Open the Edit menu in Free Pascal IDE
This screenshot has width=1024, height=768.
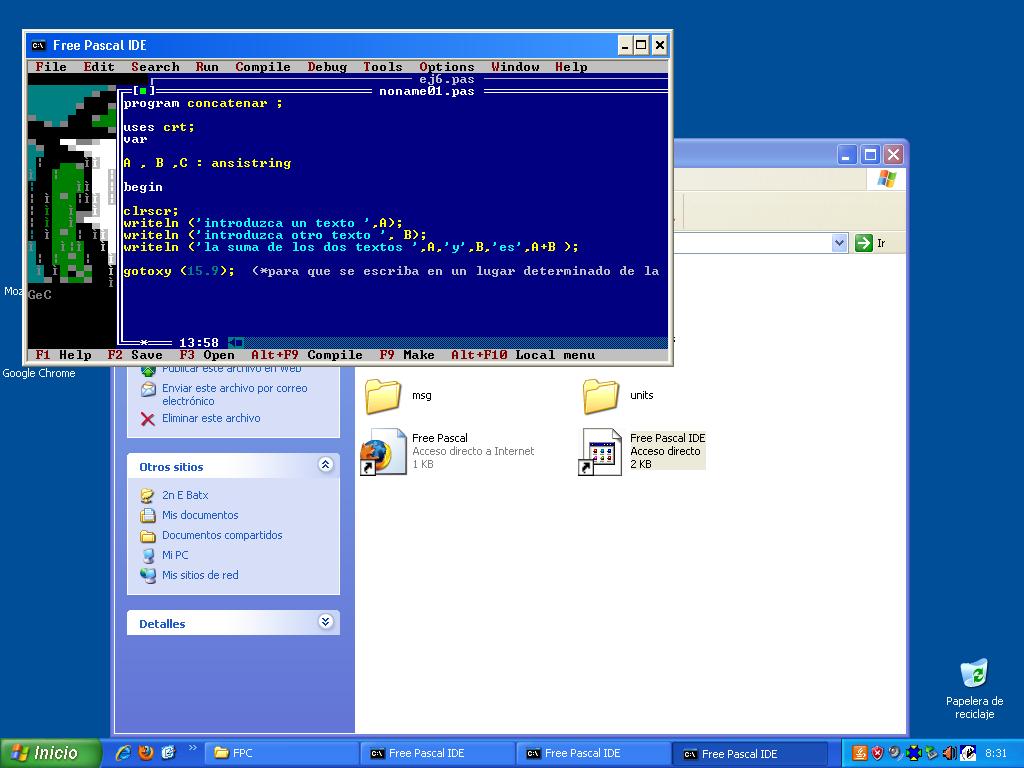[99, 67]
